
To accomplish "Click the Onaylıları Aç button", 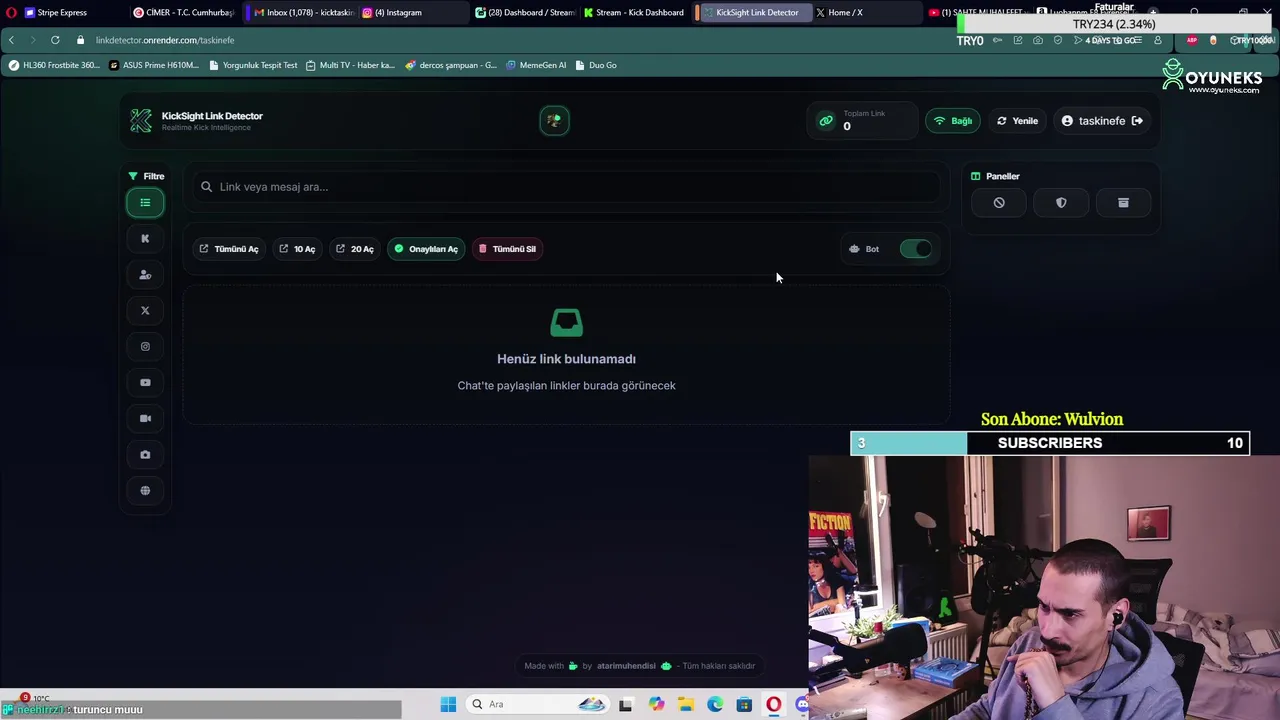I will pos(426,249).
